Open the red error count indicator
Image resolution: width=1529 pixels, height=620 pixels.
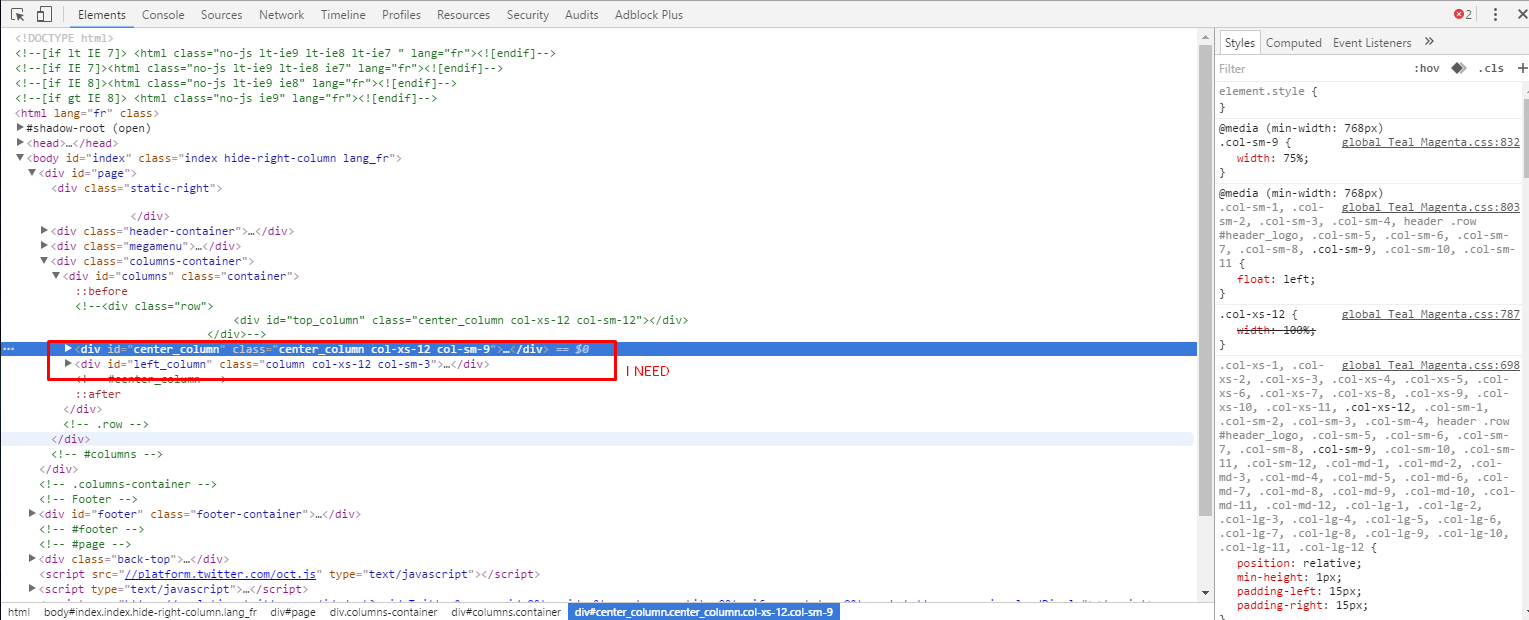[1463, 15]
